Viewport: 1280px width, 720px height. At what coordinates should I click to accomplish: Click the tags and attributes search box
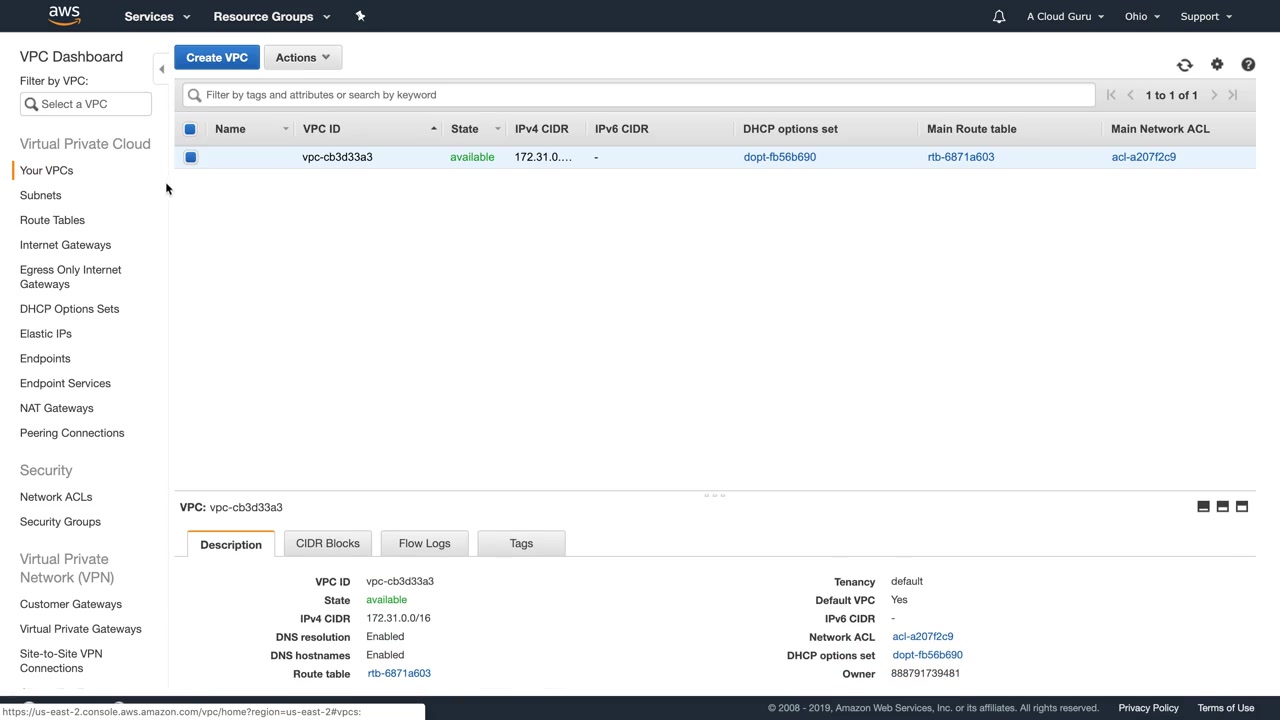click(638, 95)
